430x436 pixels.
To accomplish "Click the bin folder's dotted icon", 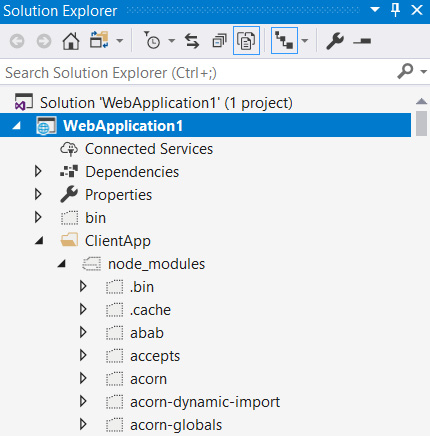I will [x=69, y=218].
